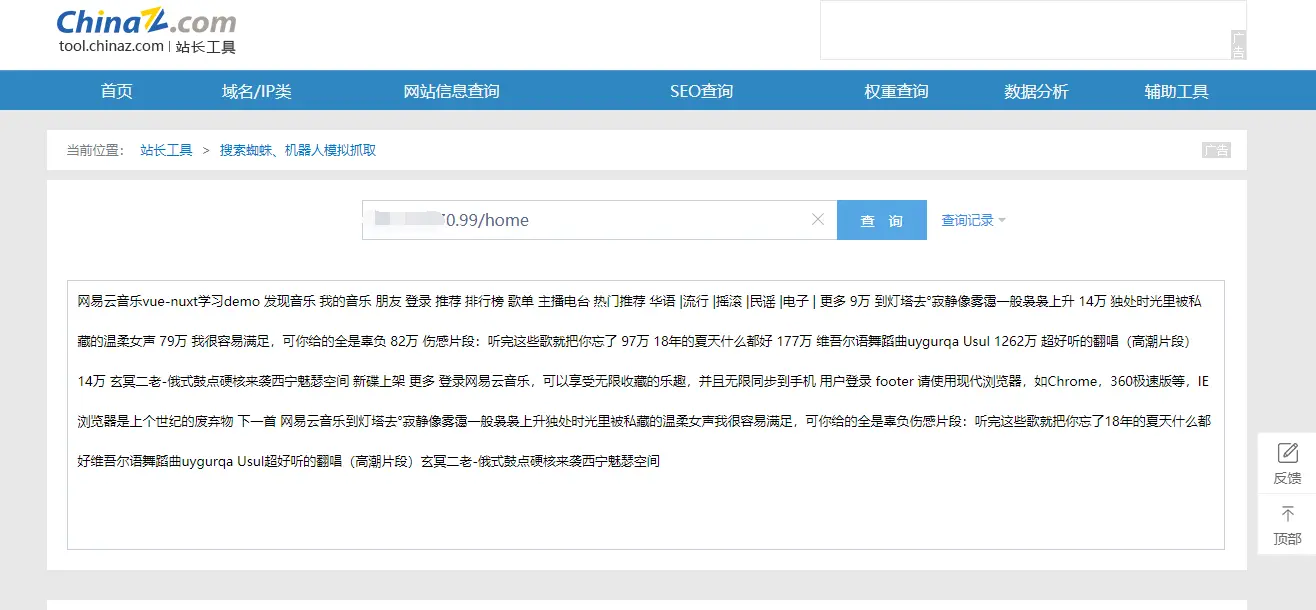Click the ChinaZ.com logo

147,22
